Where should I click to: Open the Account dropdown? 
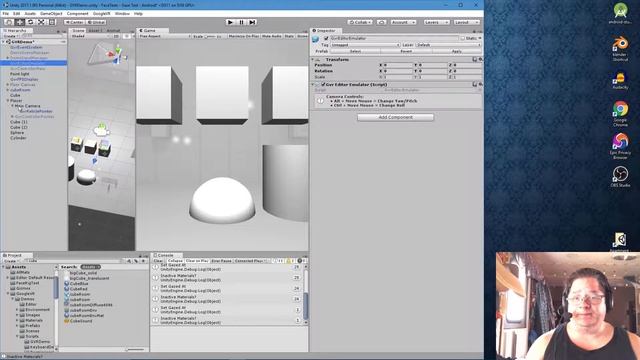[x=403, y=22]
